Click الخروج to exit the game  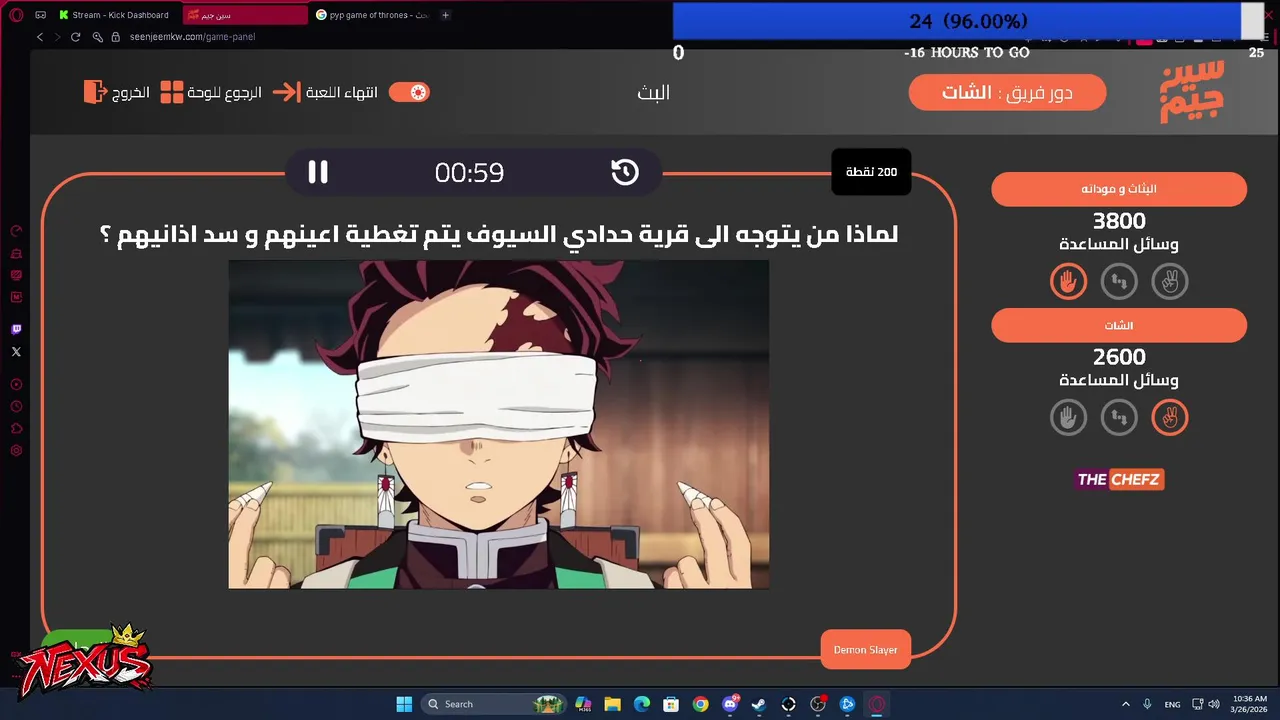(131, 92)
